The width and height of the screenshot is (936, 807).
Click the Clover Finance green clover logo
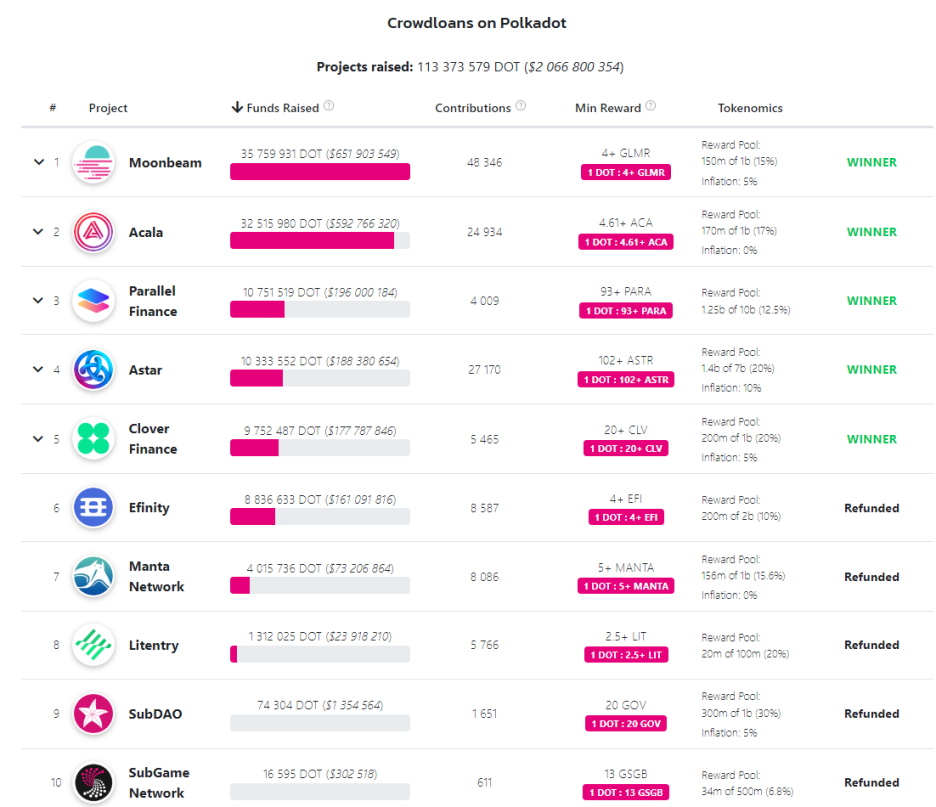93,439
